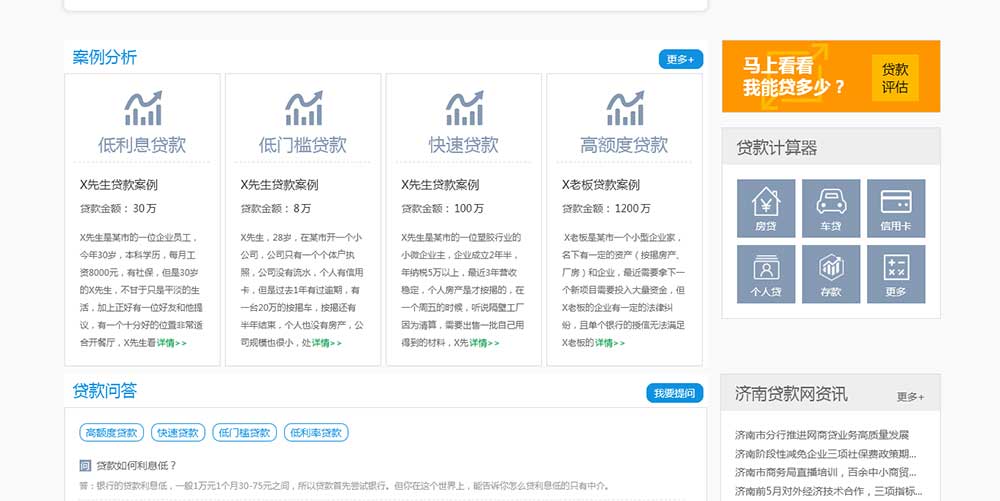Click the chart icon above 高额度贷款

coord(624,108)
